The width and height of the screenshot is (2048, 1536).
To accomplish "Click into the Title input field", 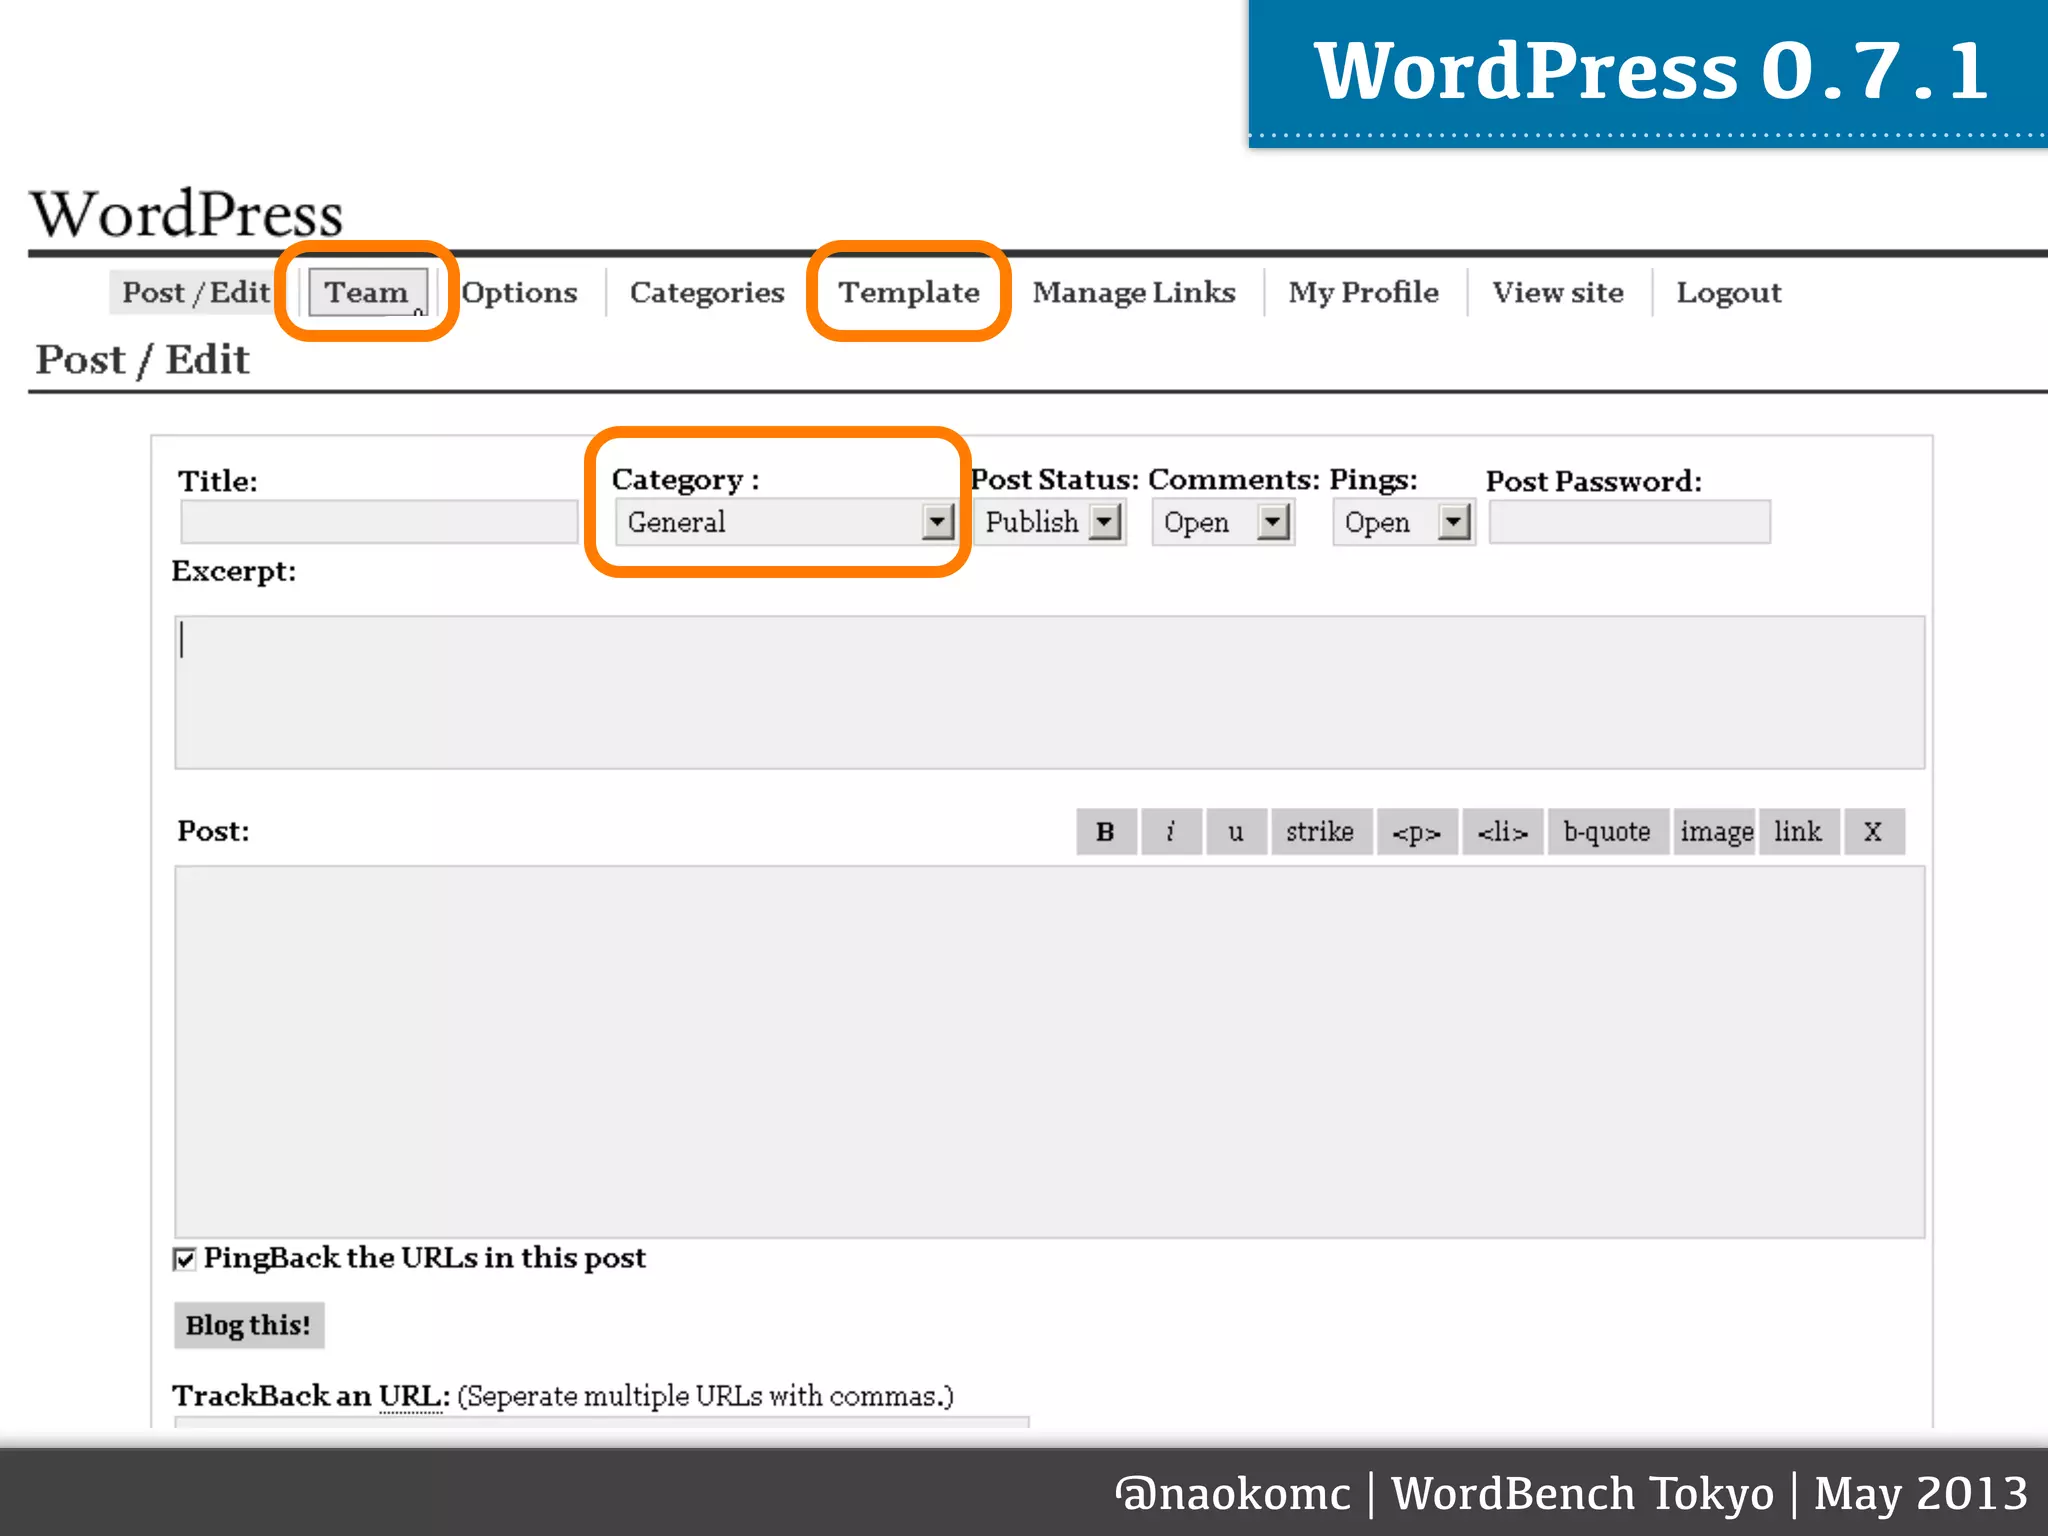I will (379, 522).
